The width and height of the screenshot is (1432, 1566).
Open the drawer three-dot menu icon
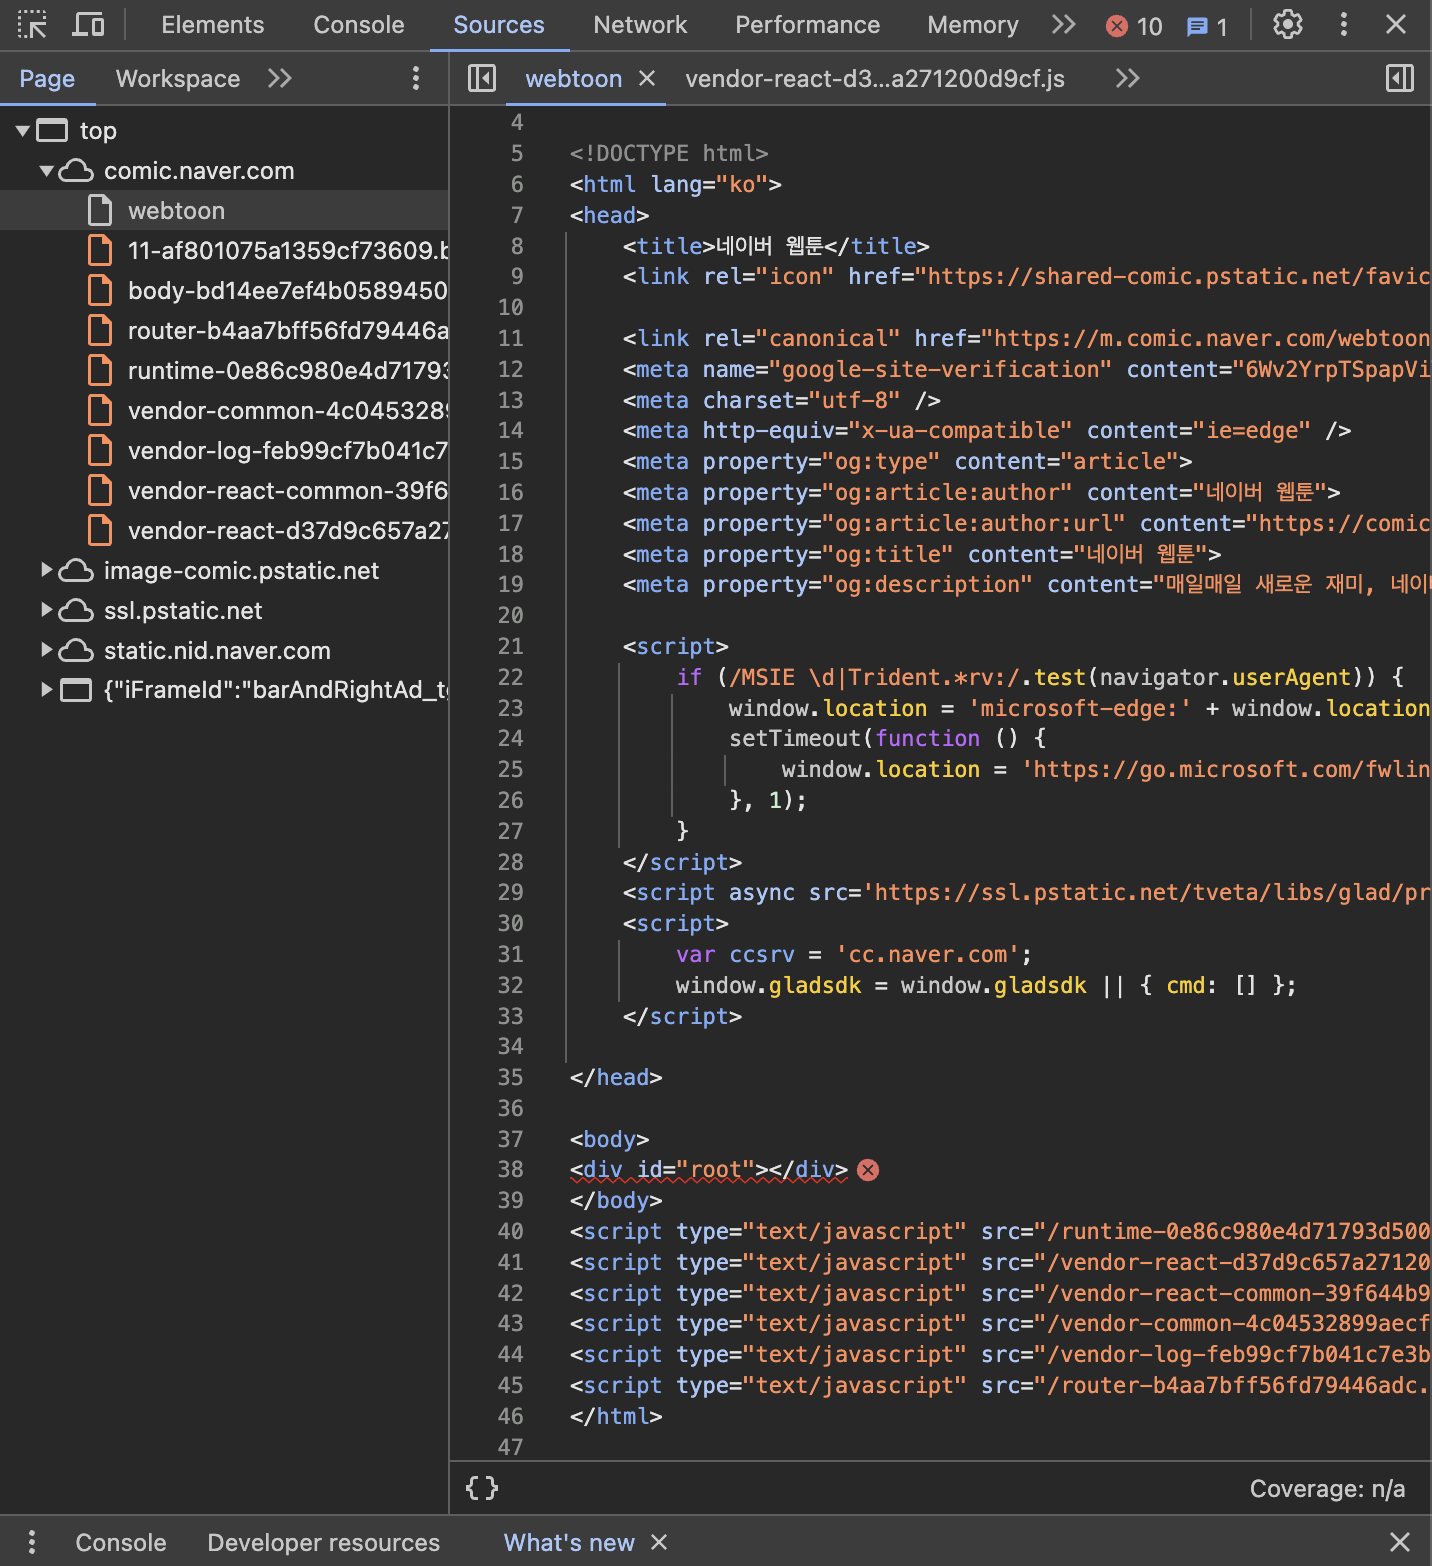pyautogui.click(x=32, y=1541)
